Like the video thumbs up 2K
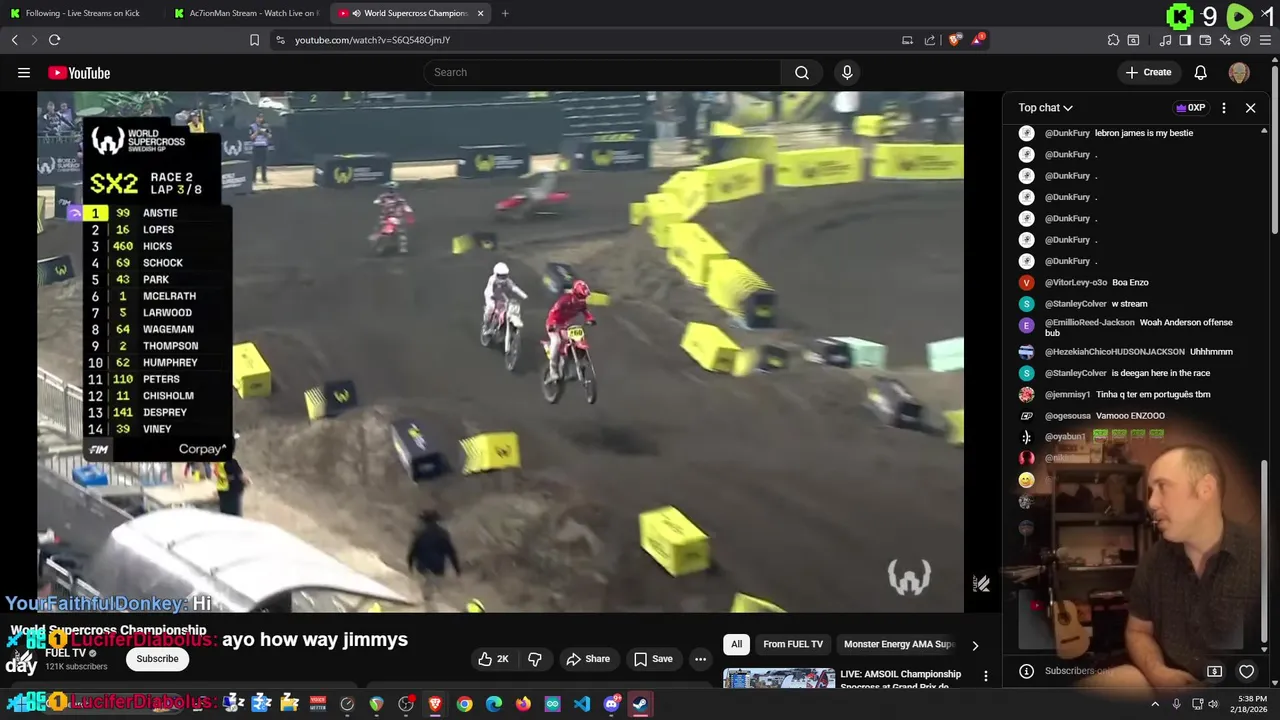Screen dimensions: 1280x720 click(493, 659)
